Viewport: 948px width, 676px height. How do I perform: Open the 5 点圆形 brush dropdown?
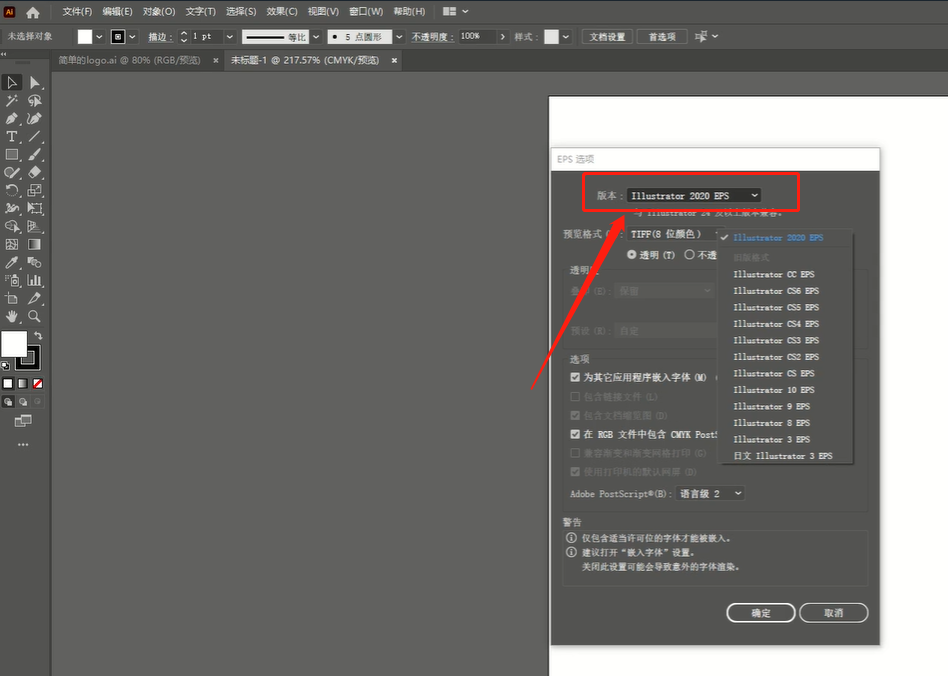coord(399,37)
